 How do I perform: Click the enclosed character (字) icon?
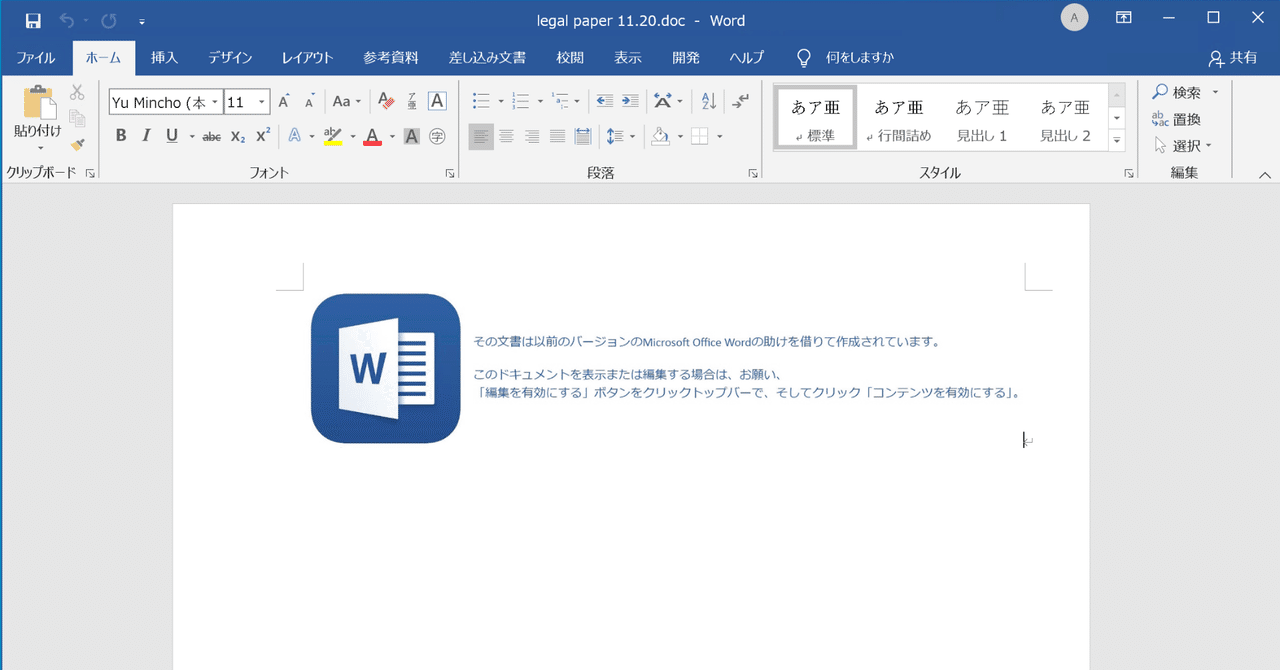pos(437,136)
